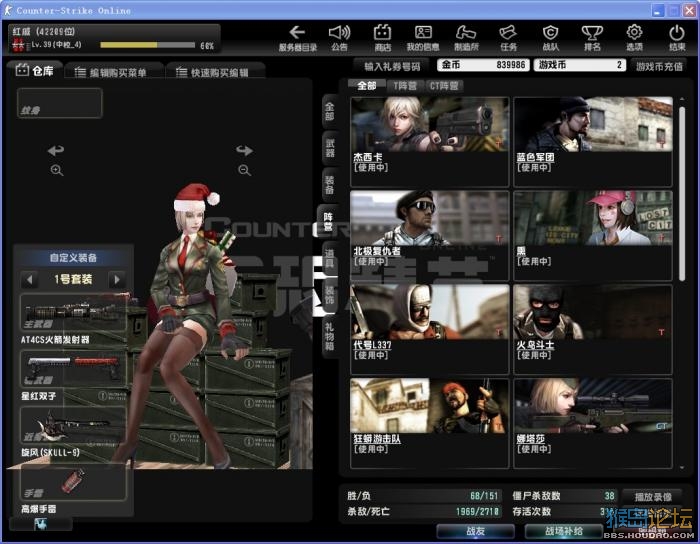Select the 蓝色军团 character card
This screenshot has width=700, height=544.
tap(593, 141)
